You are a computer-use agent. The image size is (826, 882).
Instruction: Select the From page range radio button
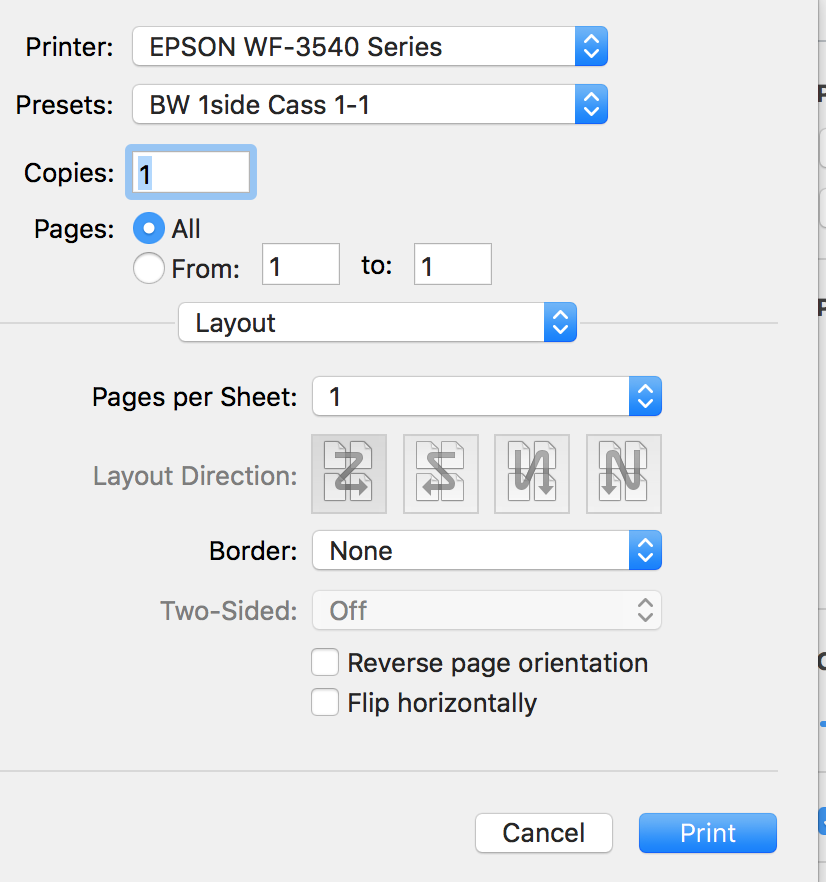tap(148, 268)
